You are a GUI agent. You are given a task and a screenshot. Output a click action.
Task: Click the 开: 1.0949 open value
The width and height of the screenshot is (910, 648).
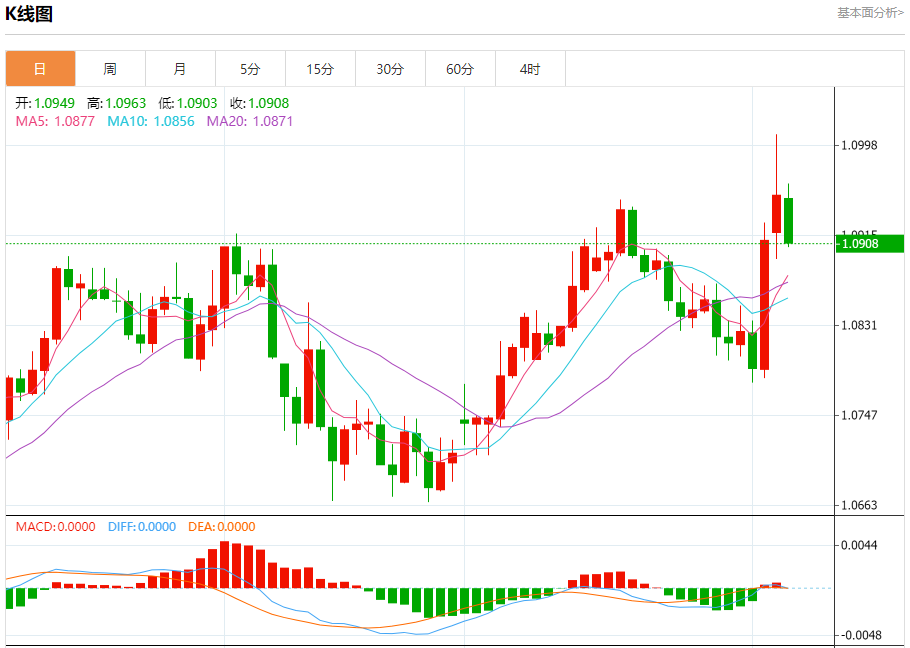45,103
